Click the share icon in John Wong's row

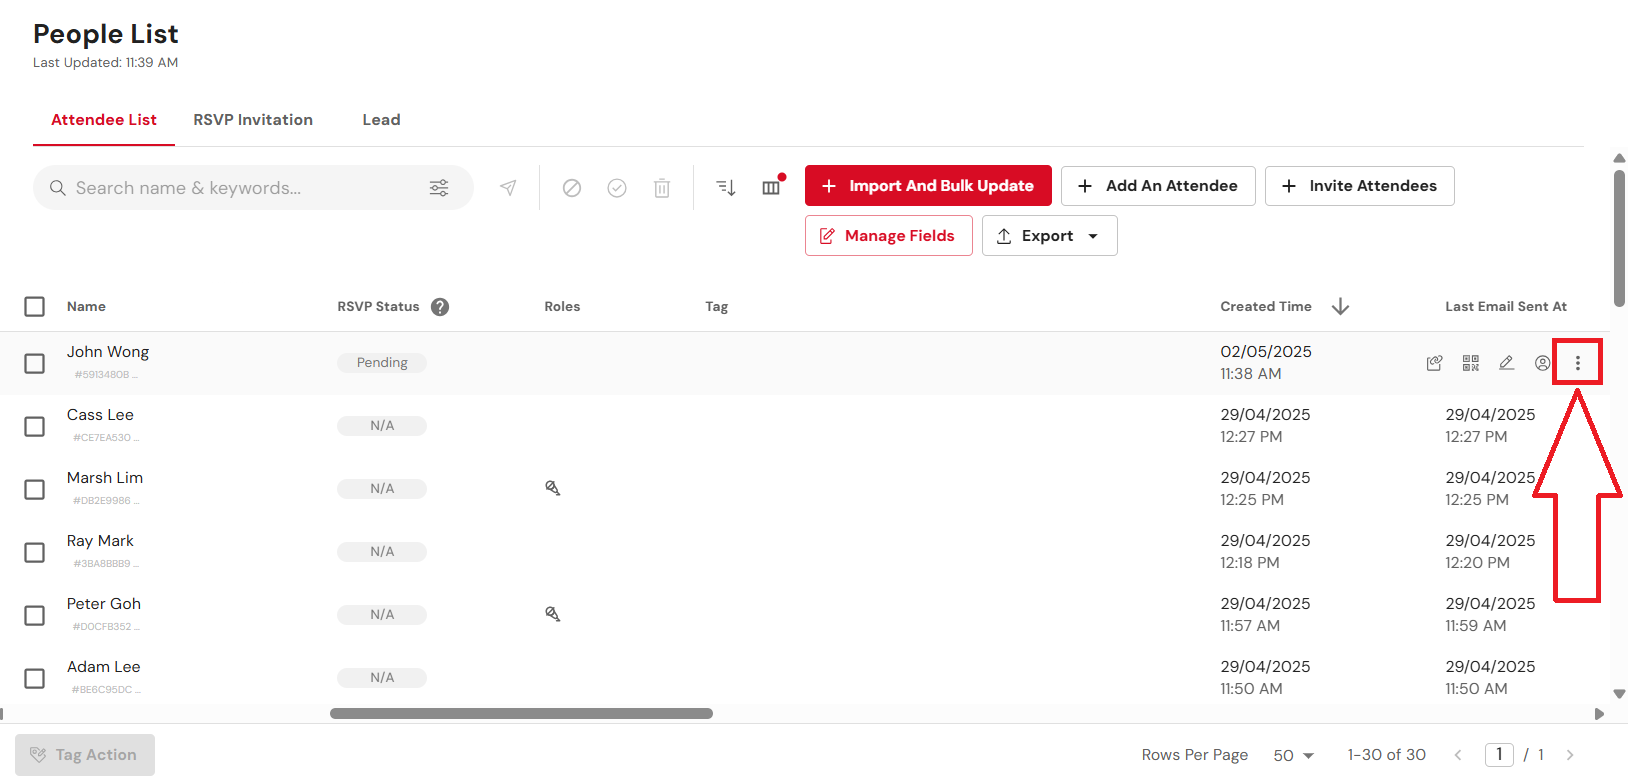coord(1434,363)
